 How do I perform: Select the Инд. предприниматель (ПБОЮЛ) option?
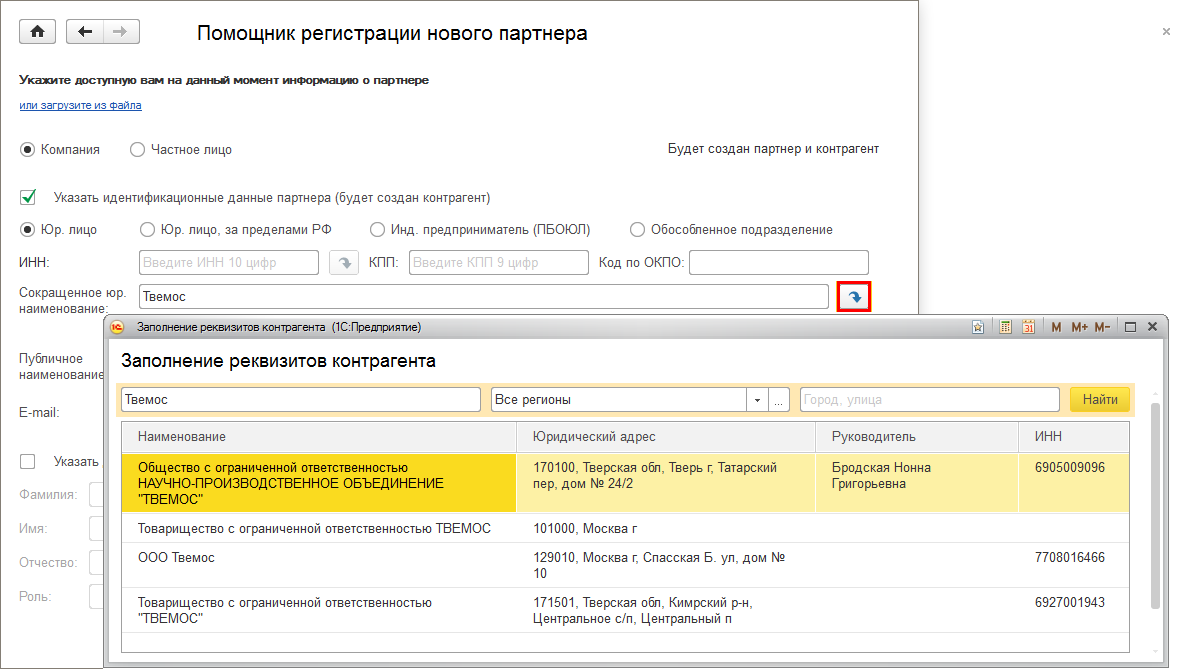pos(377,229)
